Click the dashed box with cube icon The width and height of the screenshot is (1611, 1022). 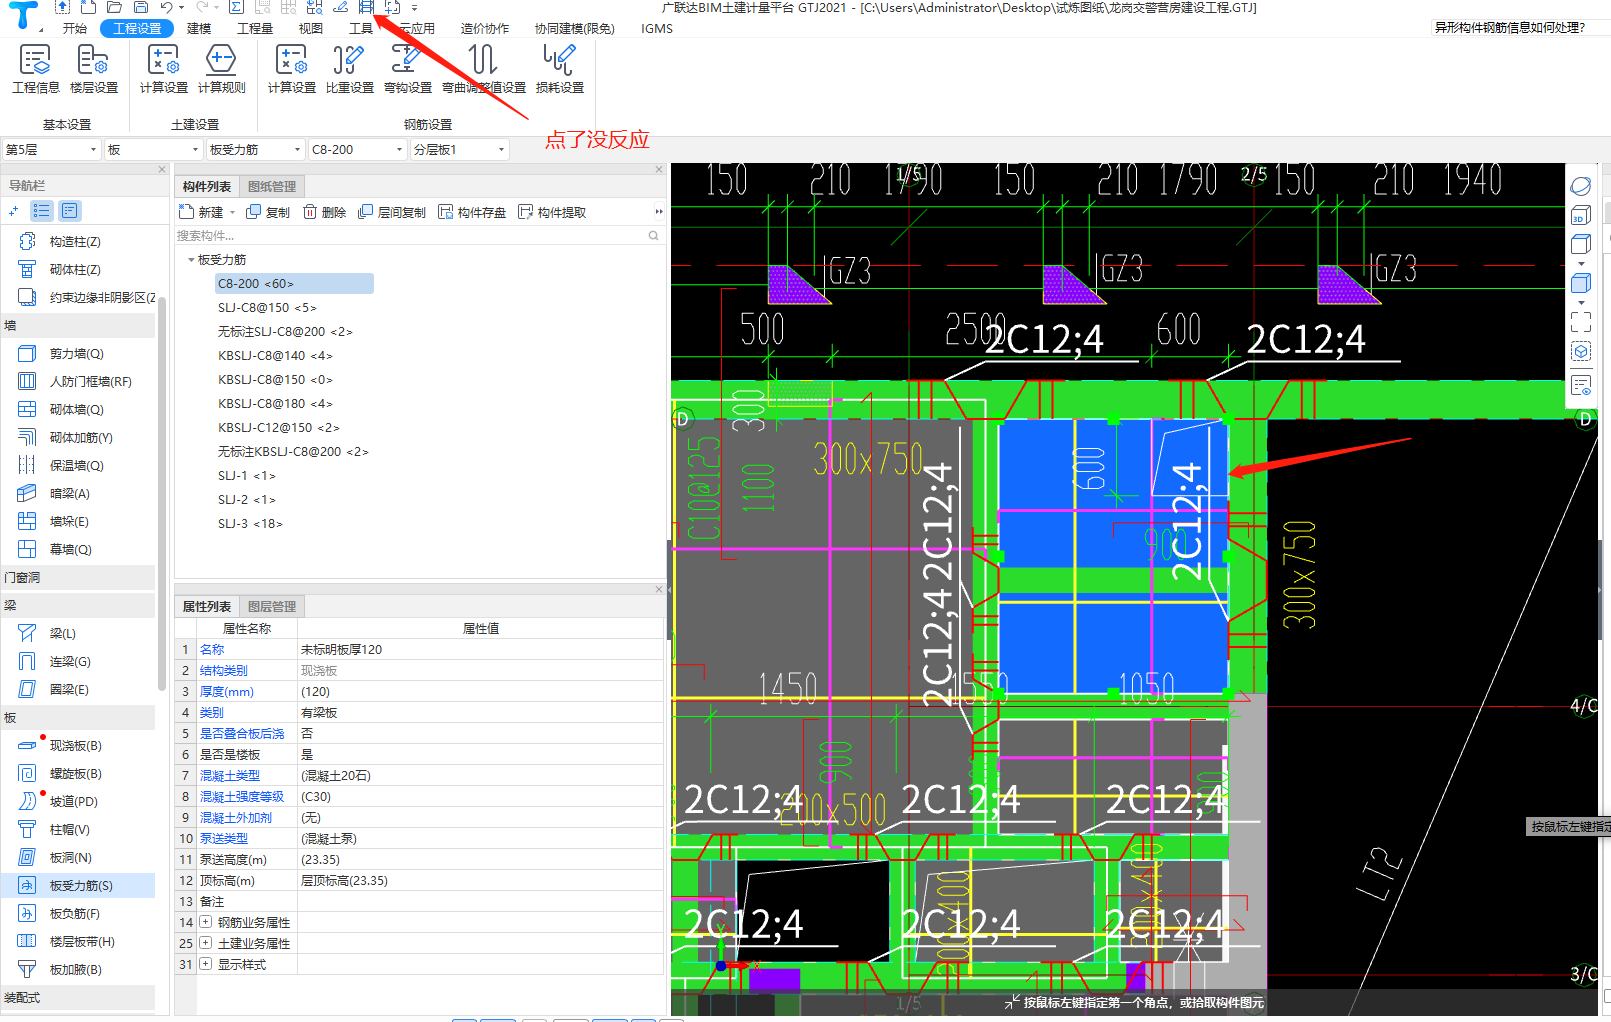(x=1580, y=351)
